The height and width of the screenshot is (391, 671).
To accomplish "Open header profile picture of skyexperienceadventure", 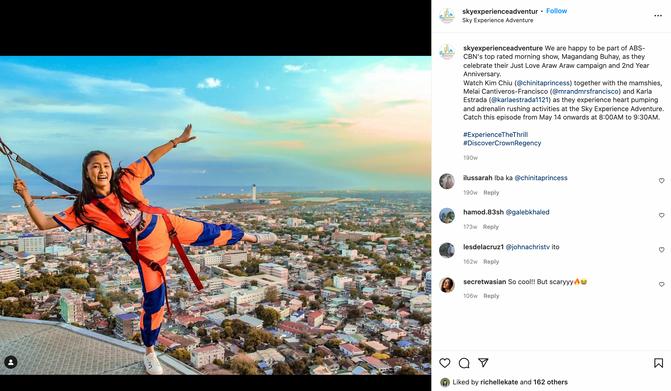I will coord(447,16).
